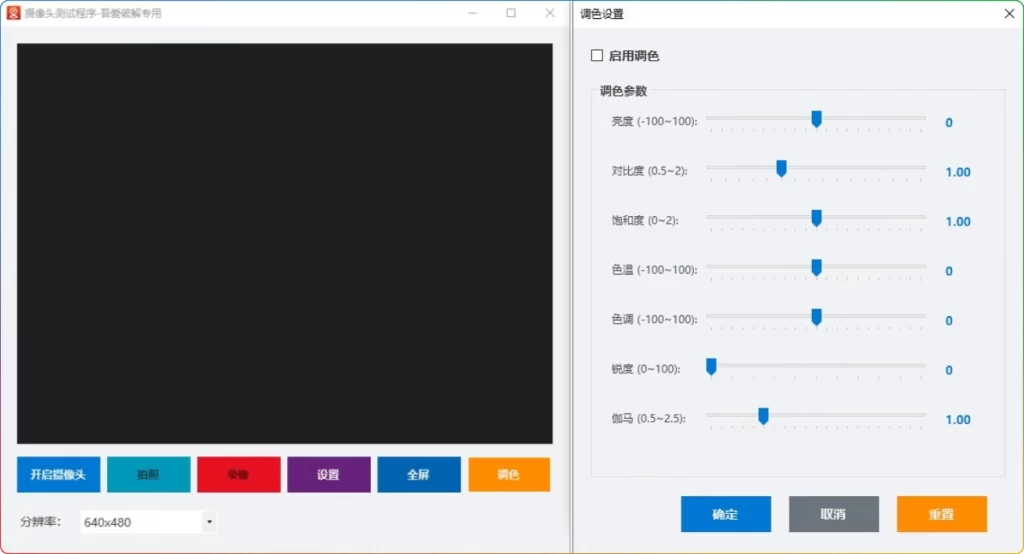This screenshot has width=1024, height=554.
Task: Click the contrast value 1.00
Action: tap(958, 172)
